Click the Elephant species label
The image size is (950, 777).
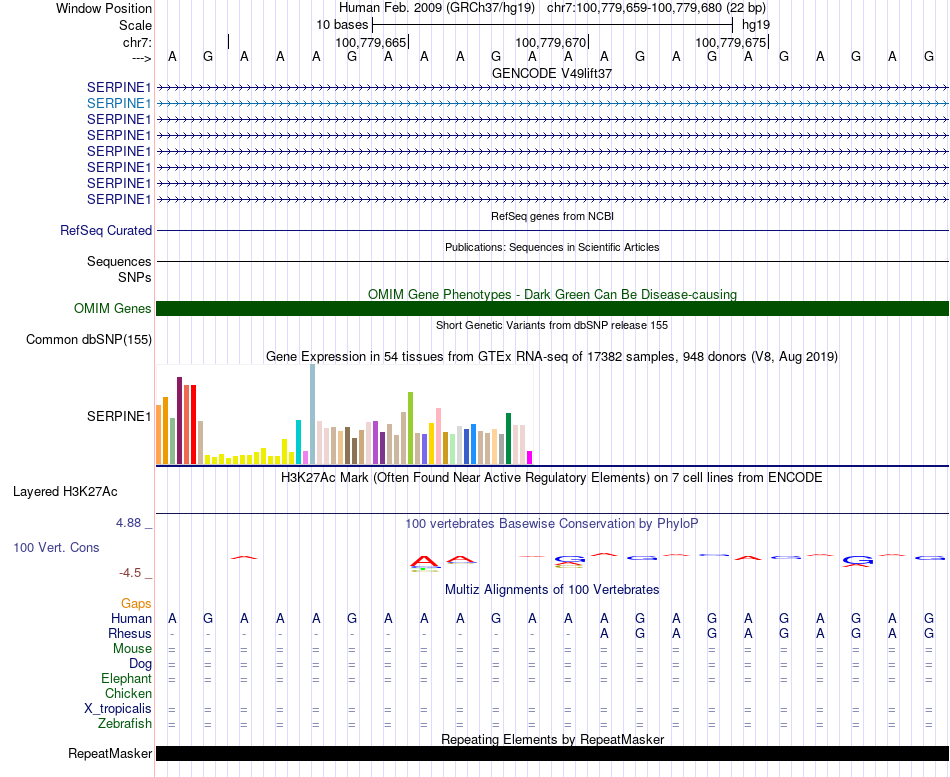pyautogui.click(x=127, y=678)
